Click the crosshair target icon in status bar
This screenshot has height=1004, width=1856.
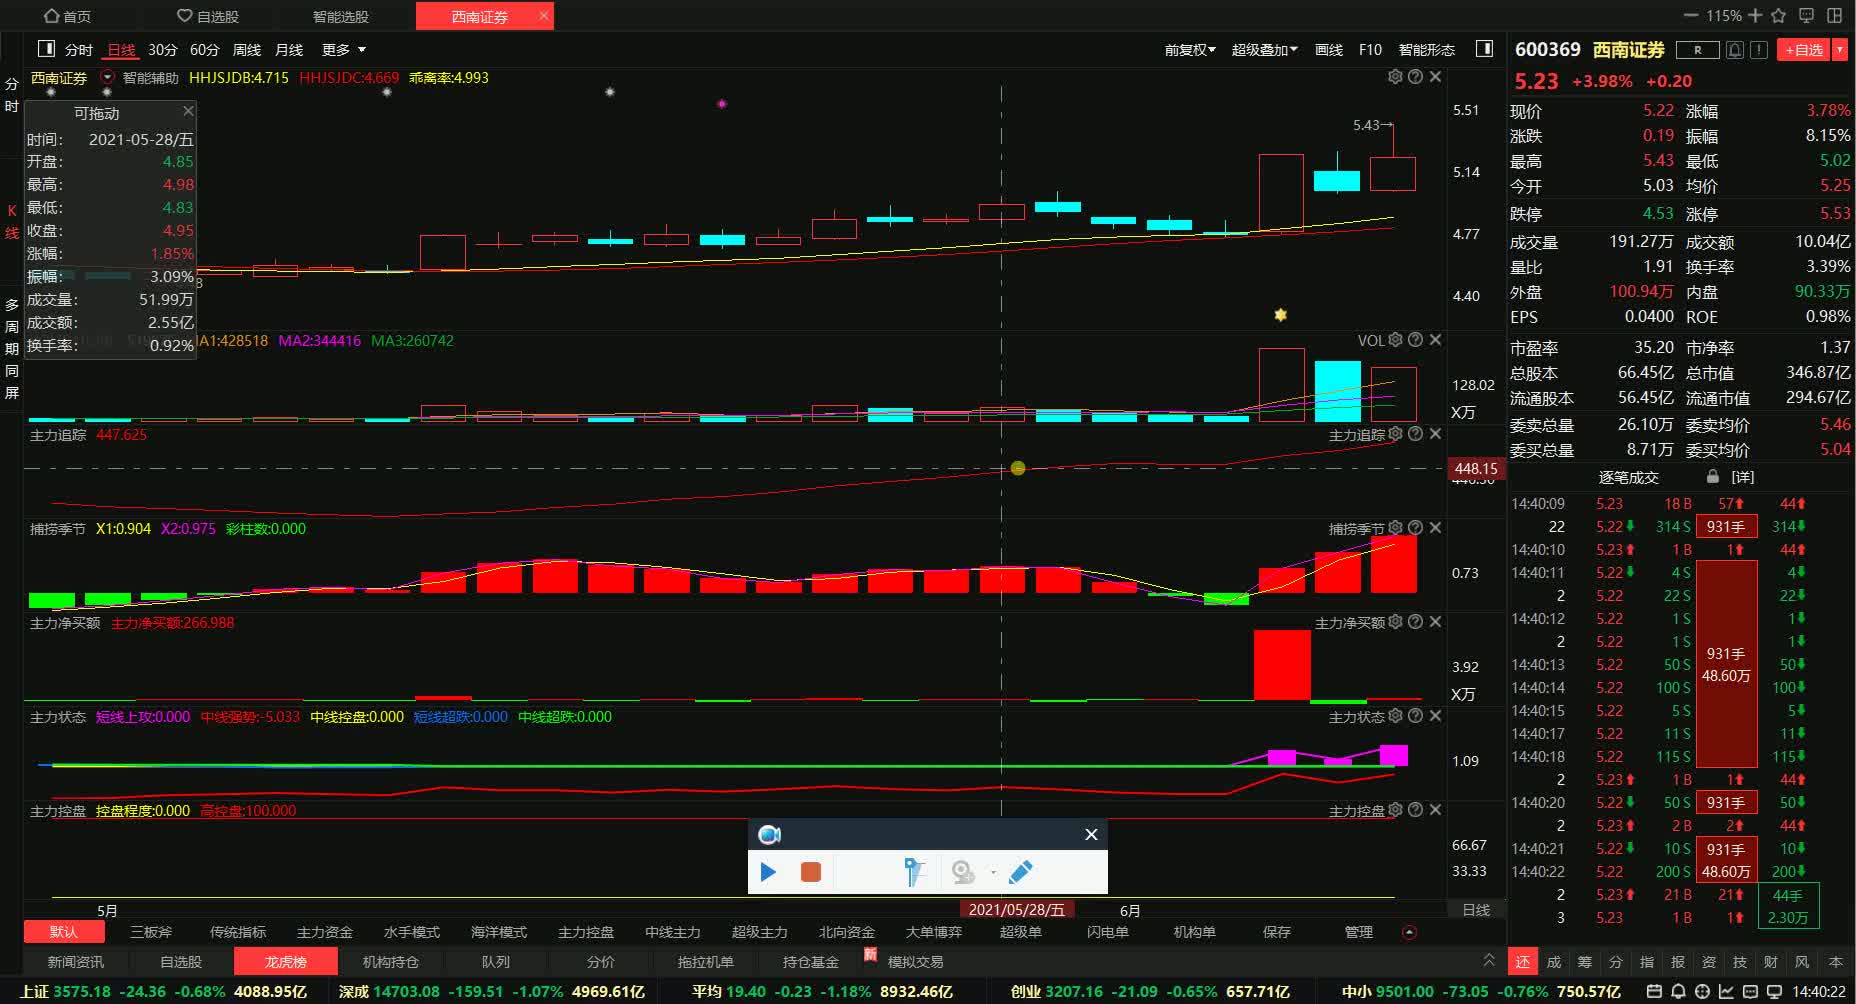coord(1702,992)
